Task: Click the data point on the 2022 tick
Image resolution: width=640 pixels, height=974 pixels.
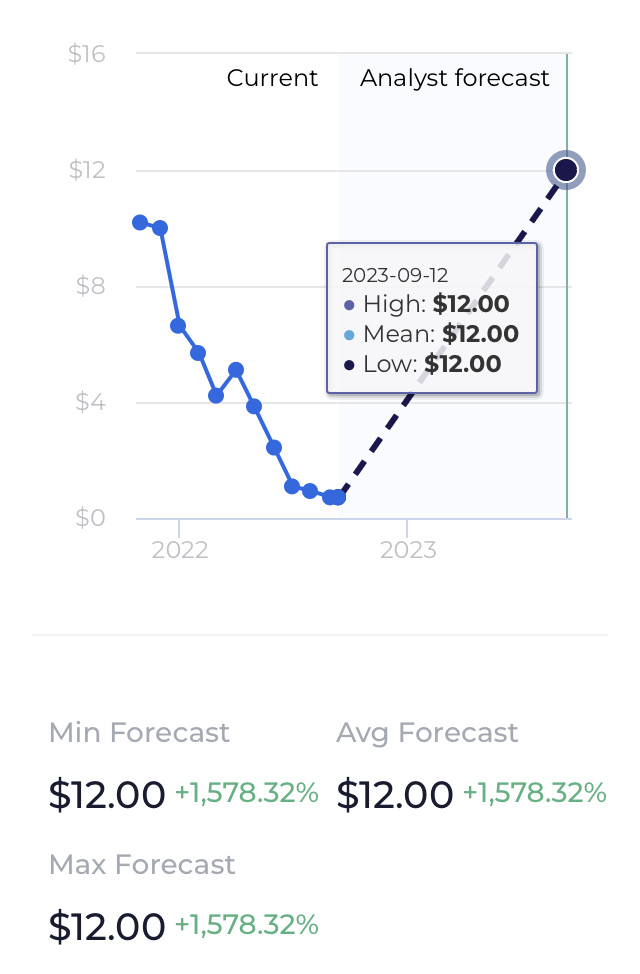Action: (x=178, y=325)
